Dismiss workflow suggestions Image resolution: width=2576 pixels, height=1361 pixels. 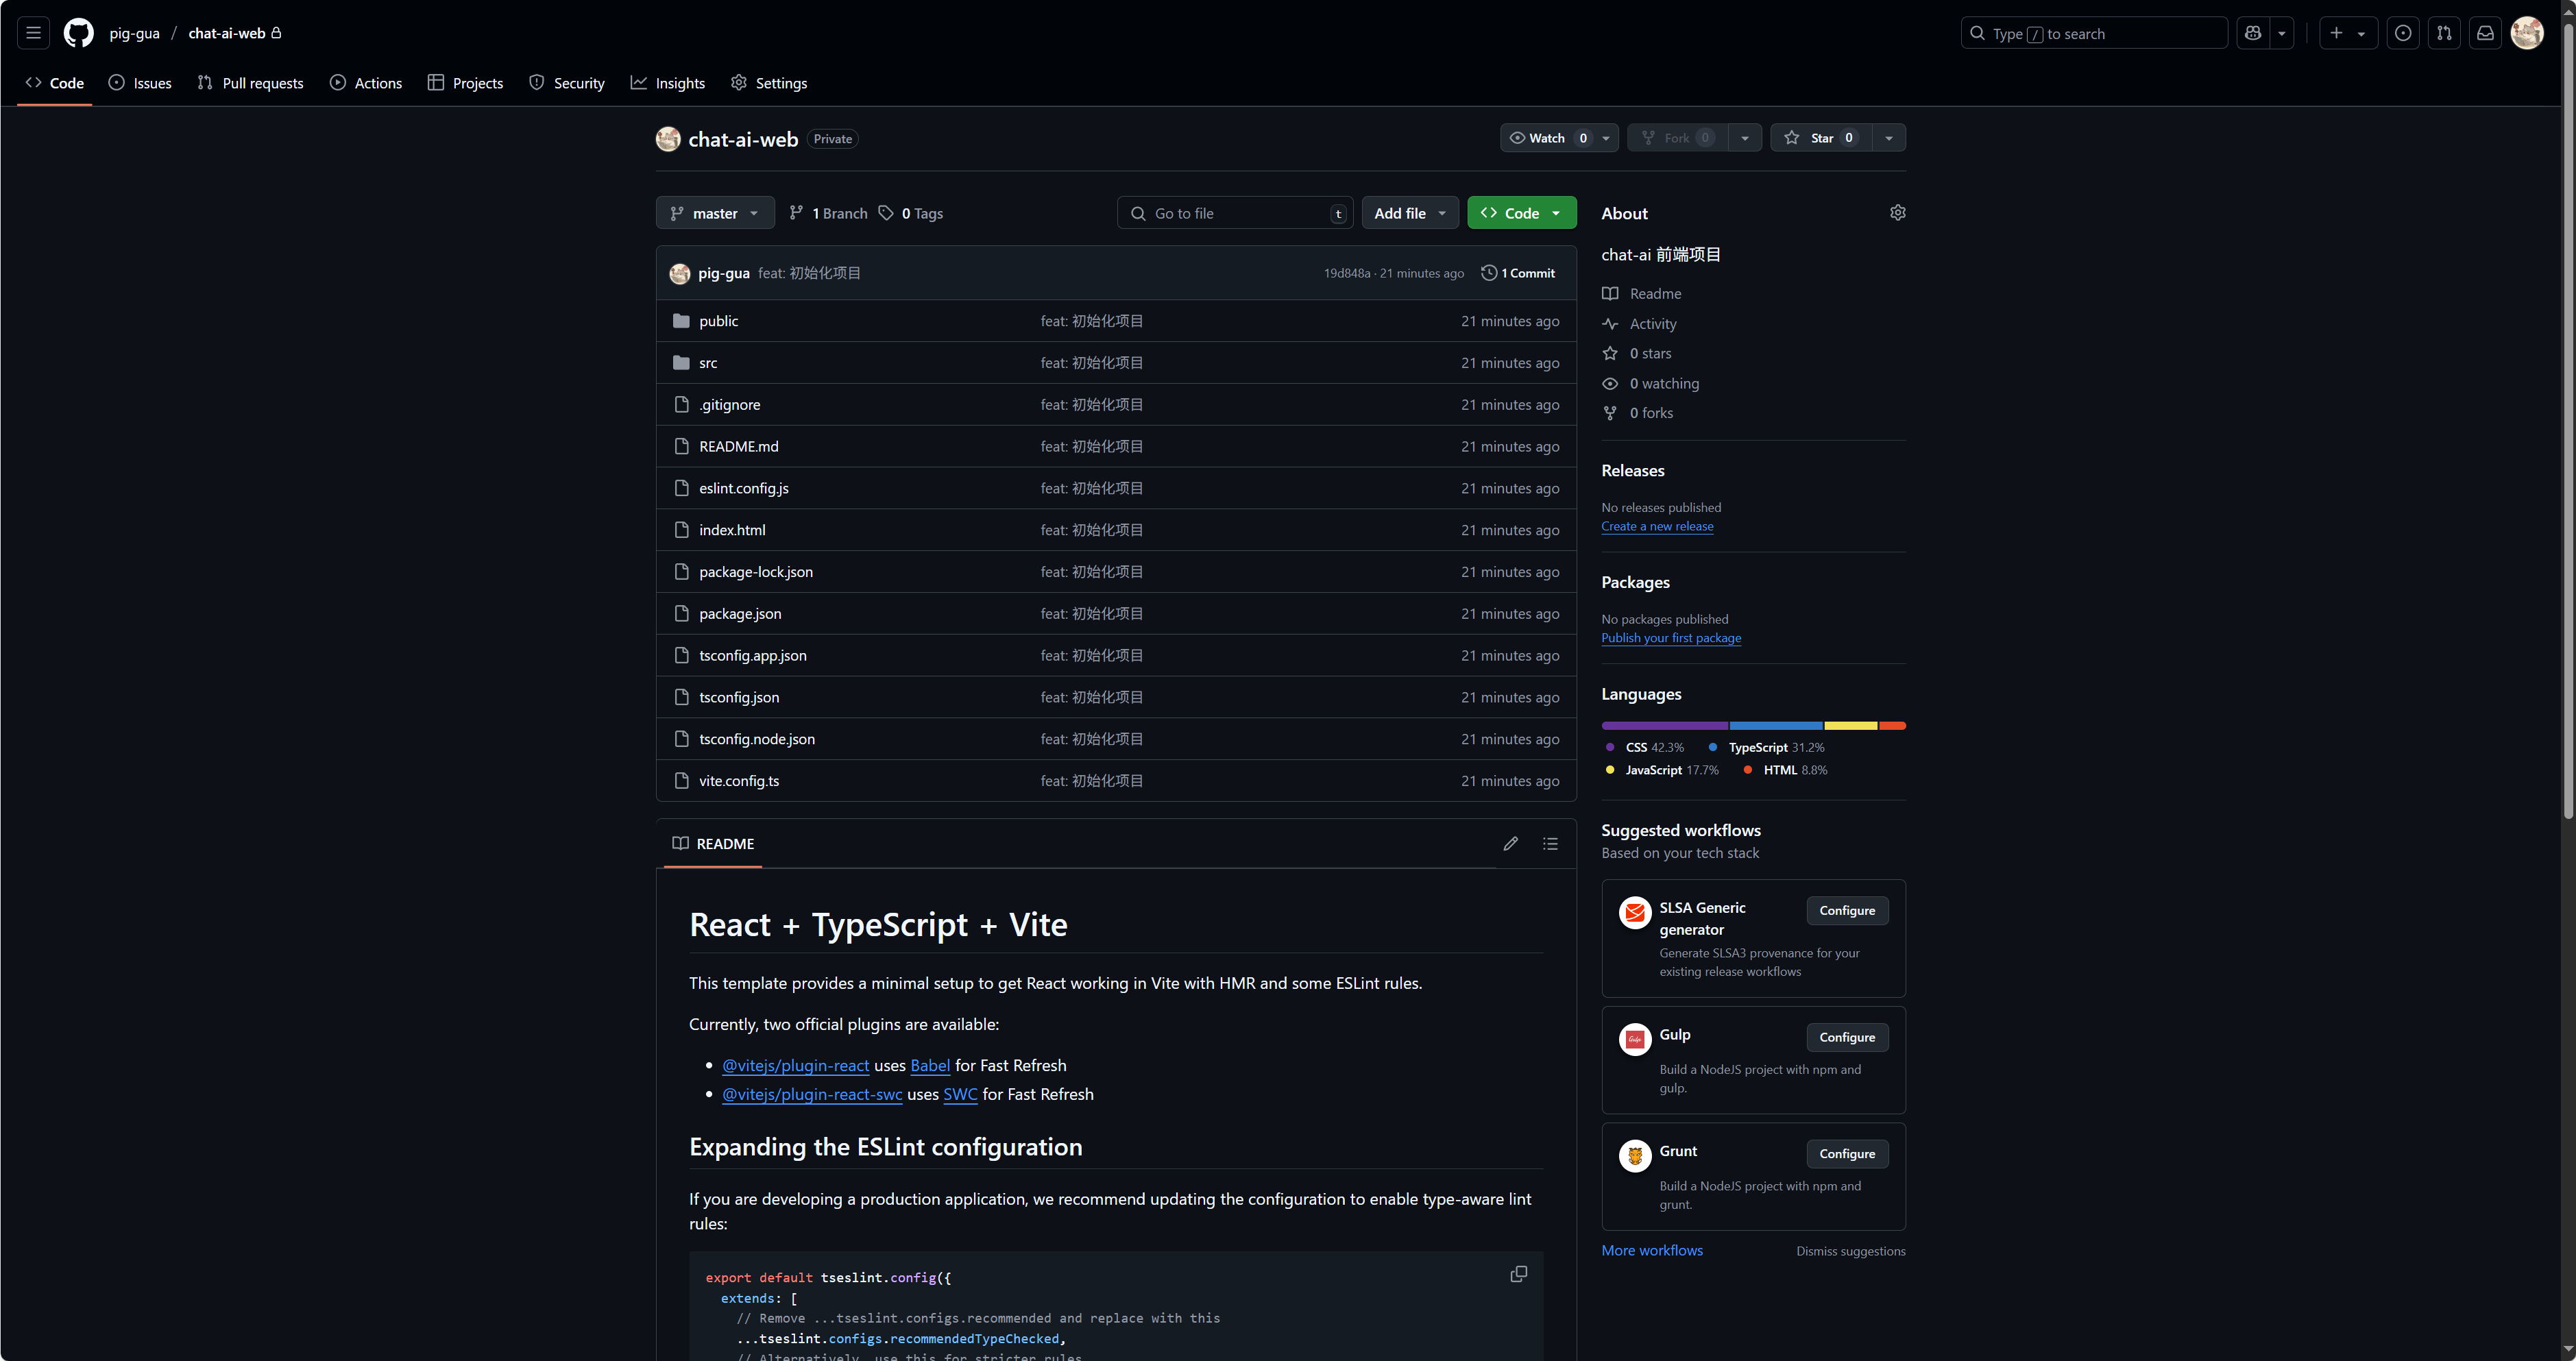tap(1850, 1251)
